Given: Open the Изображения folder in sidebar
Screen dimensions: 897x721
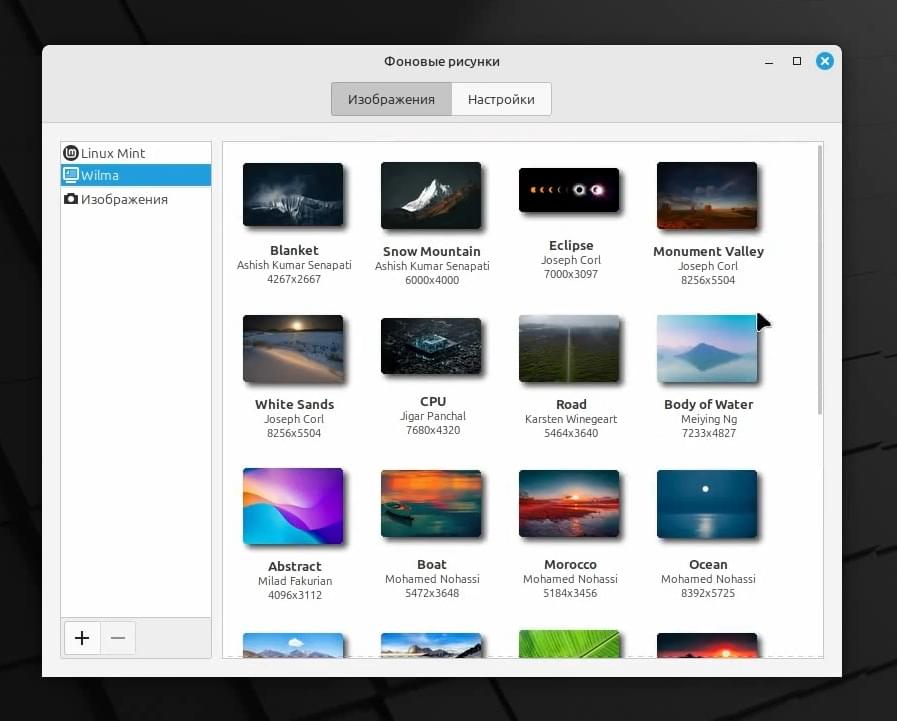Looking at the screenshot, I should click(x=136, y=199).
